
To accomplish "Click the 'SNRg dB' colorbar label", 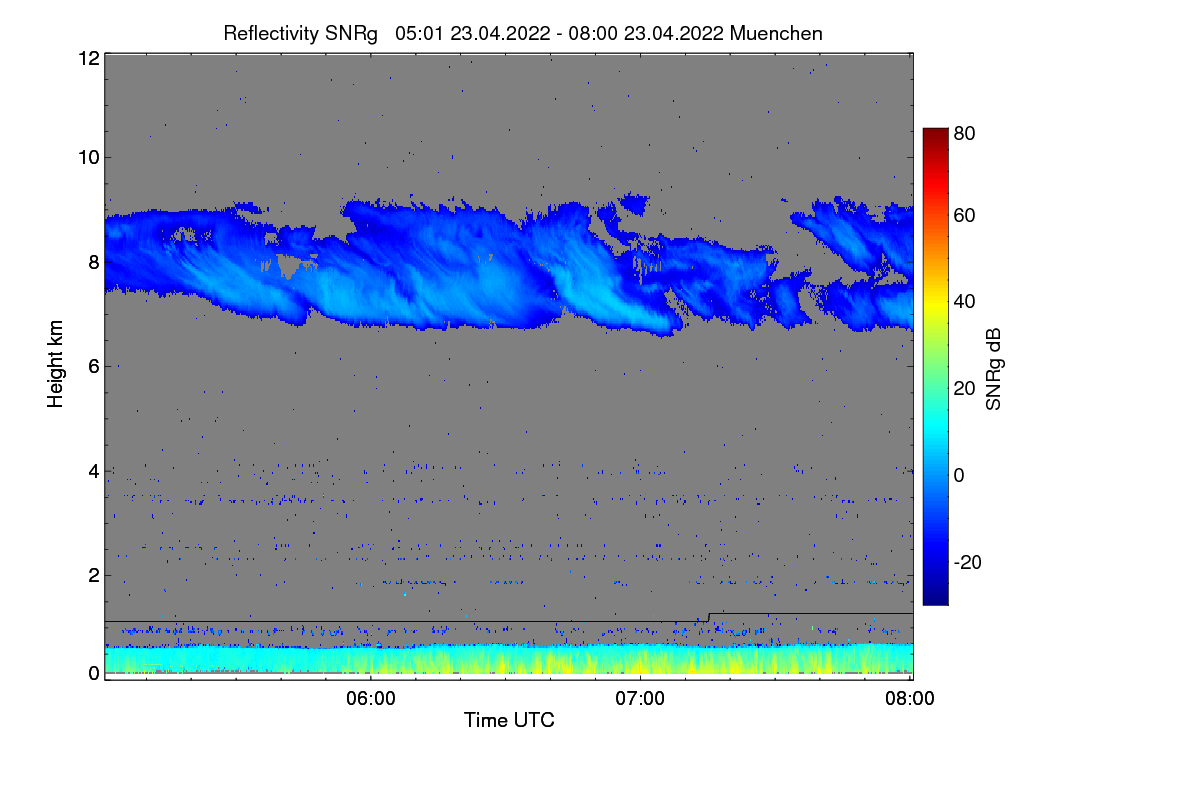I will [994, 370].
